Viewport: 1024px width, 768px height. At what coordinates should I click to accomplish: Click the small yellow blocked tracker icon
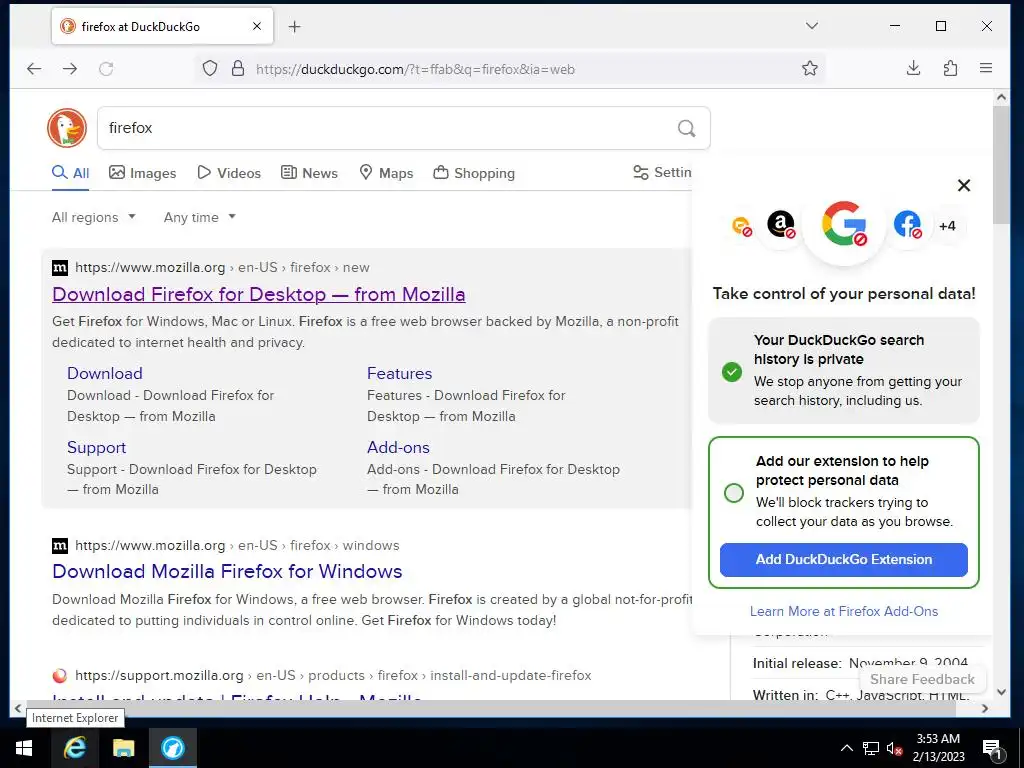(742, 226)
